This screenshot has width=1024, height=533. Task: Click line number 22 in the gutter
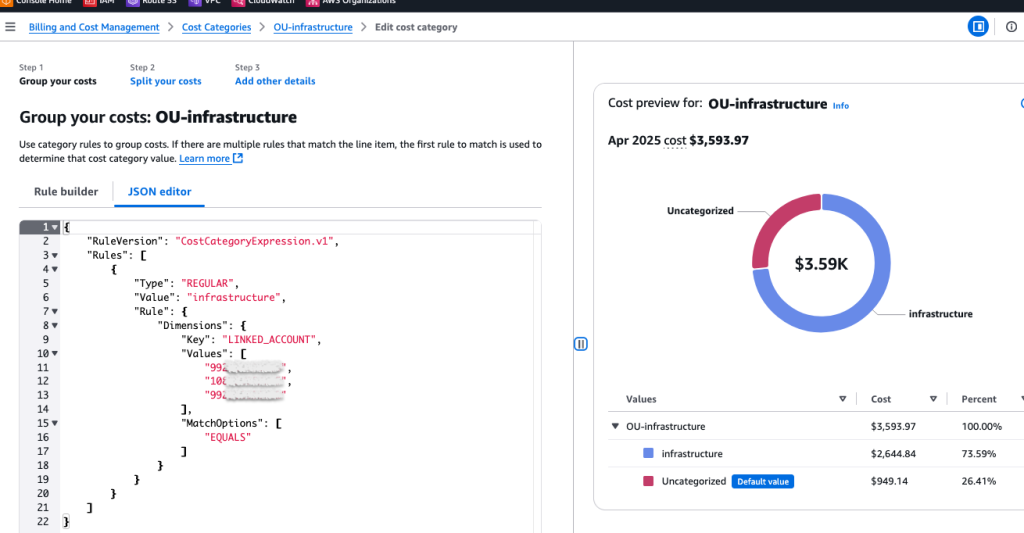click(43, 521)
